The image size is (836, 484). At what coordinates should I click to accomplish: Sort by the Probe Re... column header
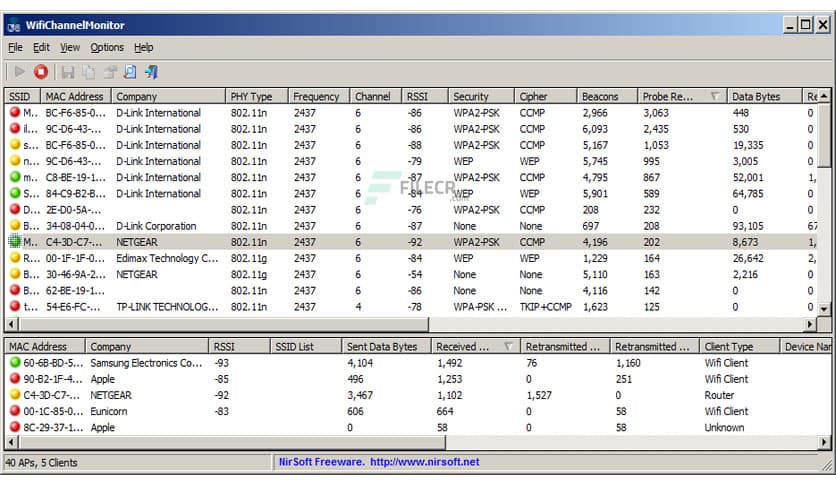[682, 96]
